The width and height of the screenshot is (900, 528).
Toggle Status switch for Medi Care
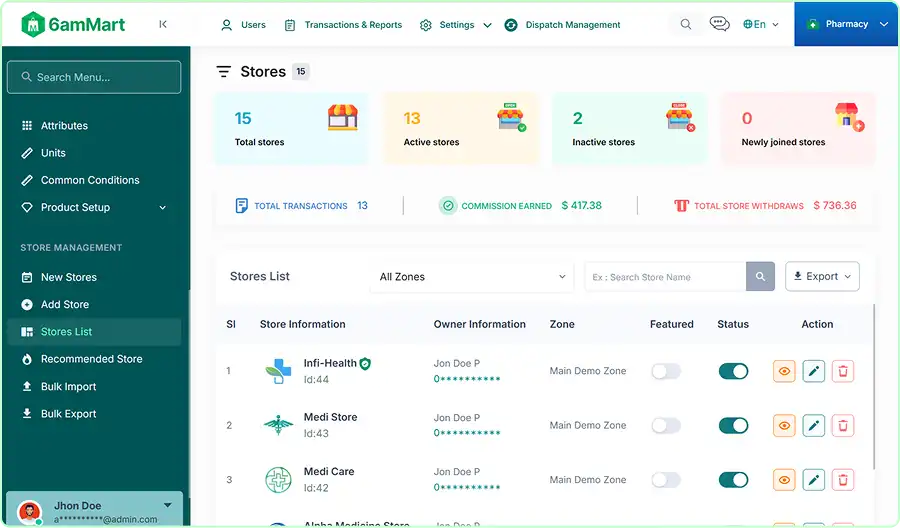[x=734, y=480]
